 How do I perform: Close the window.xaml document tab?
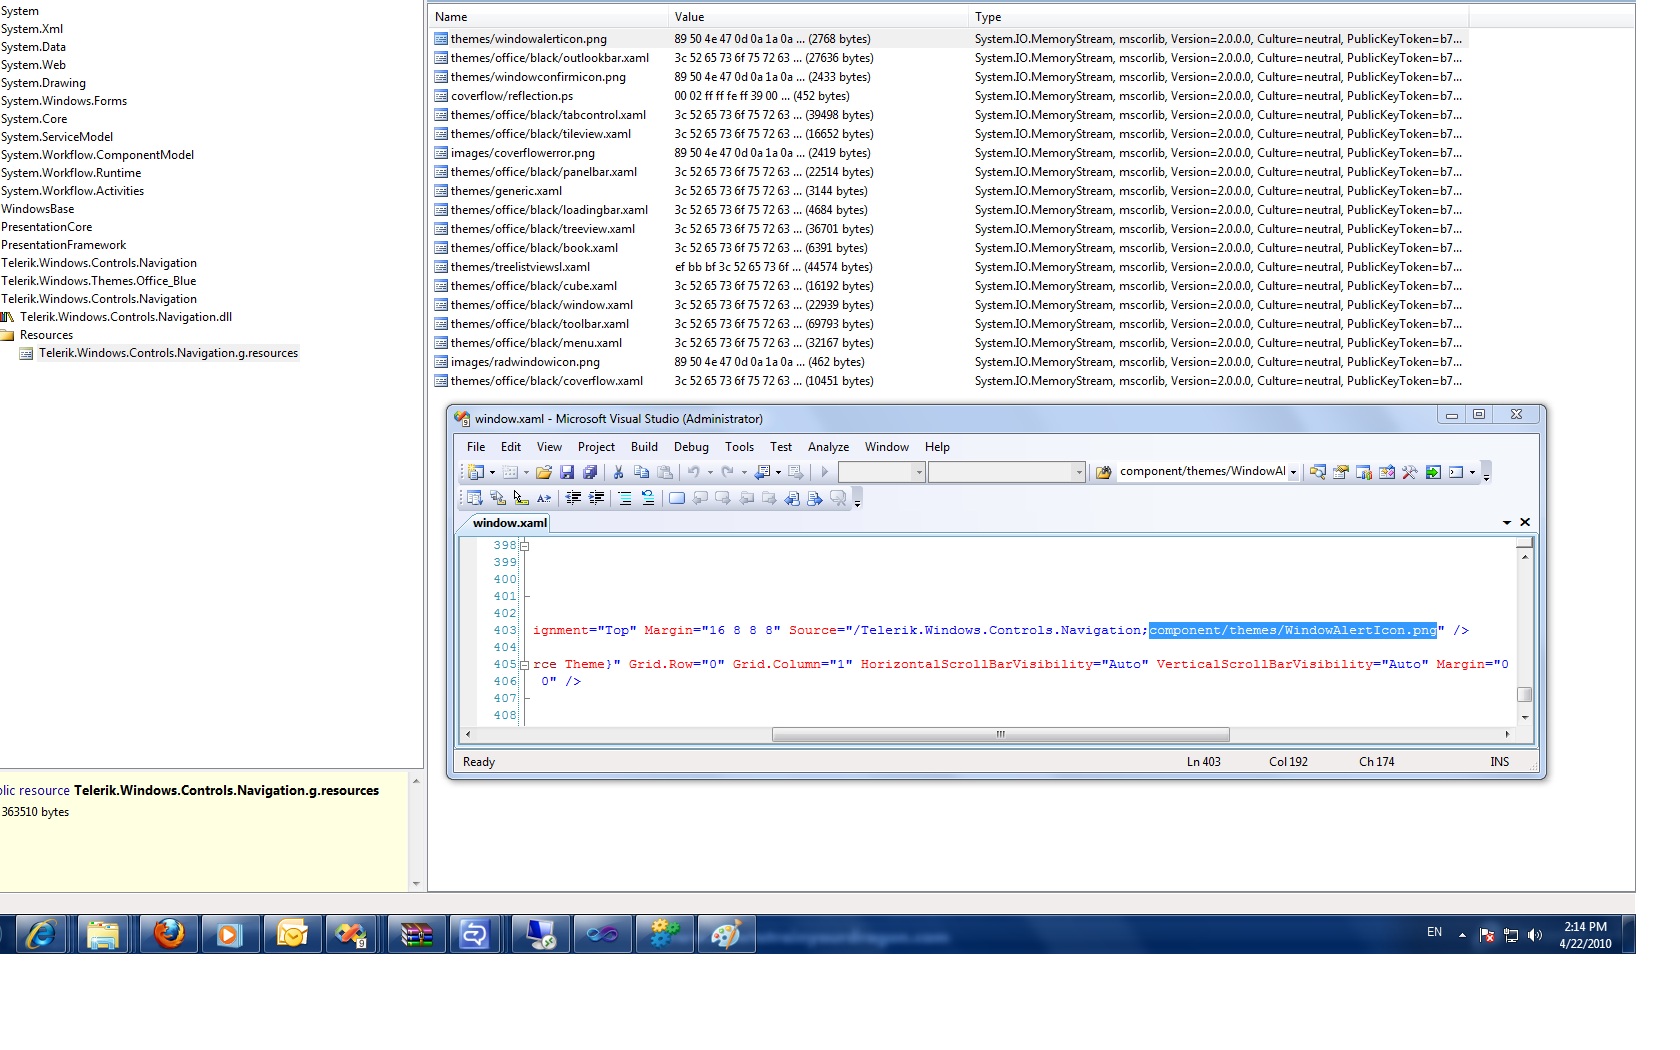1525,522
